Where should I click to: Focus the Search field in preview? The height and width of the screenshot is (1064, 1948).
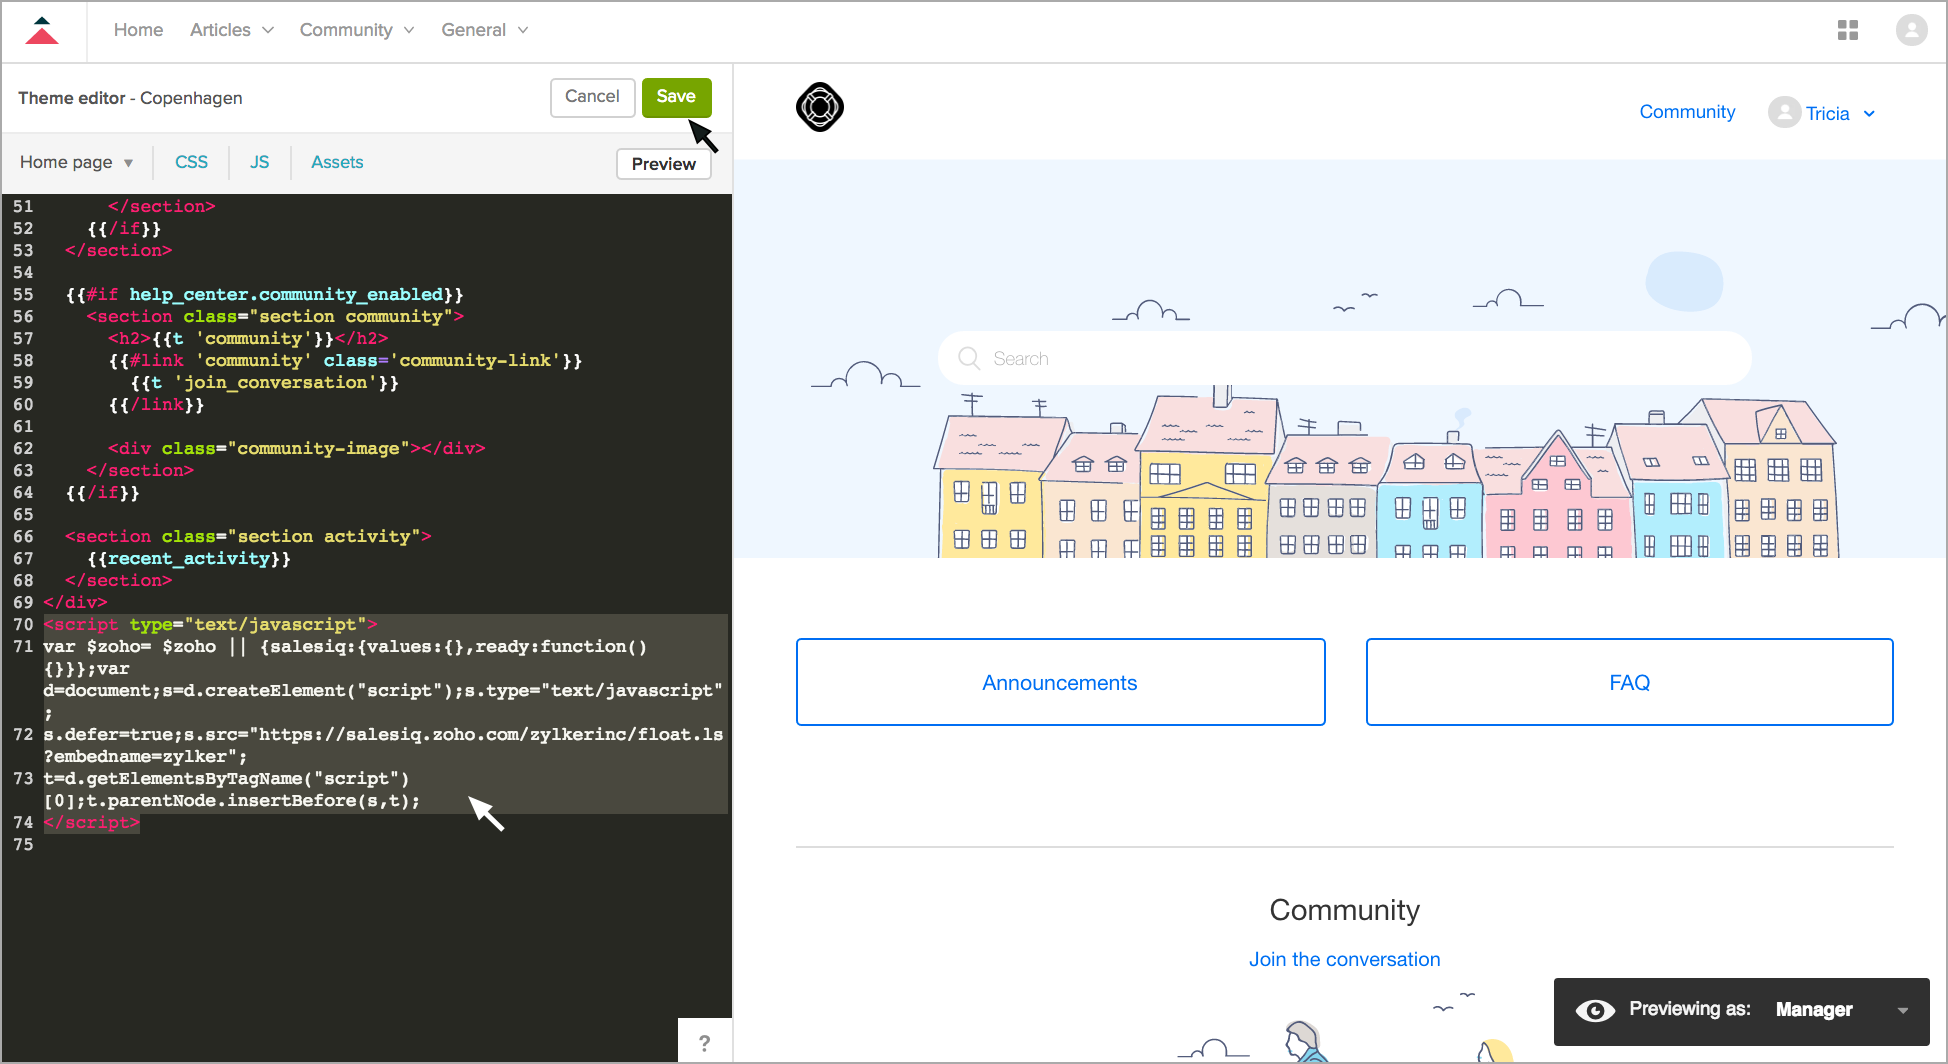point(1344,358)
